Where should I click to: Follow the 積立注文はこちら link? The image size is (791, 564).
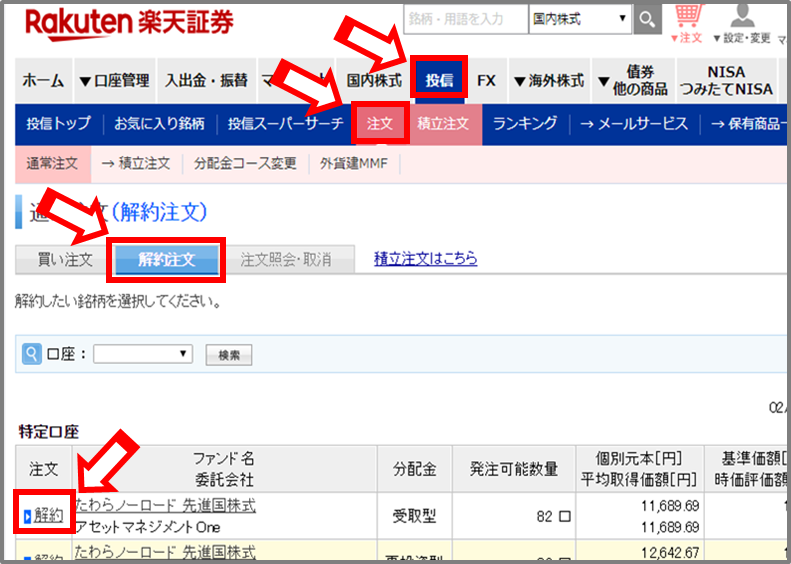tap(425, 259)
